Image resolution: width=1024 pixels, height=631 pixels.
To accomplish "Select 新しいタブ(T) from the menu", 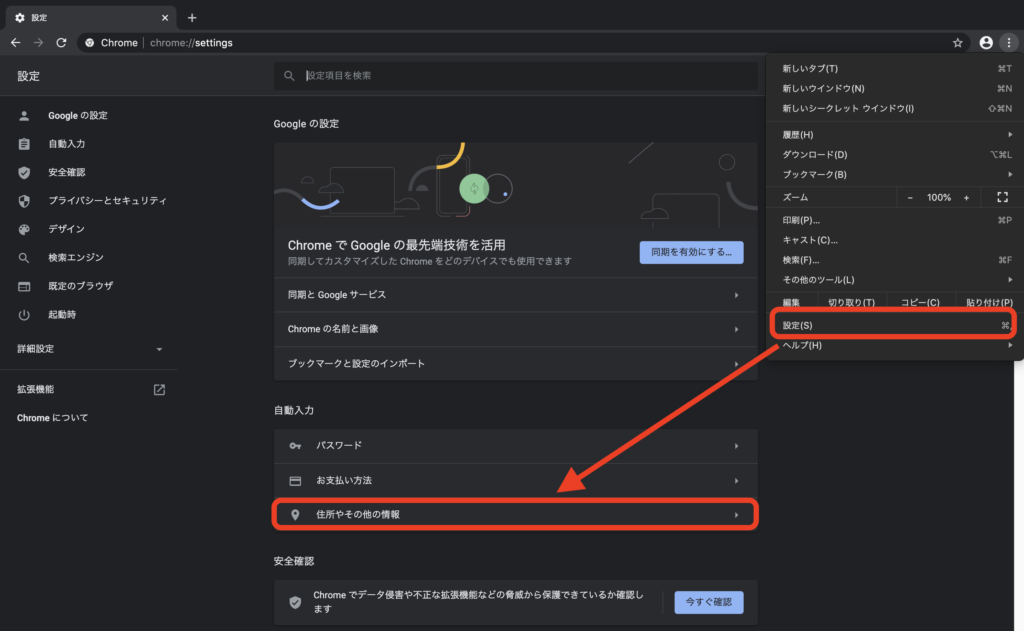I will click(895, 69).
